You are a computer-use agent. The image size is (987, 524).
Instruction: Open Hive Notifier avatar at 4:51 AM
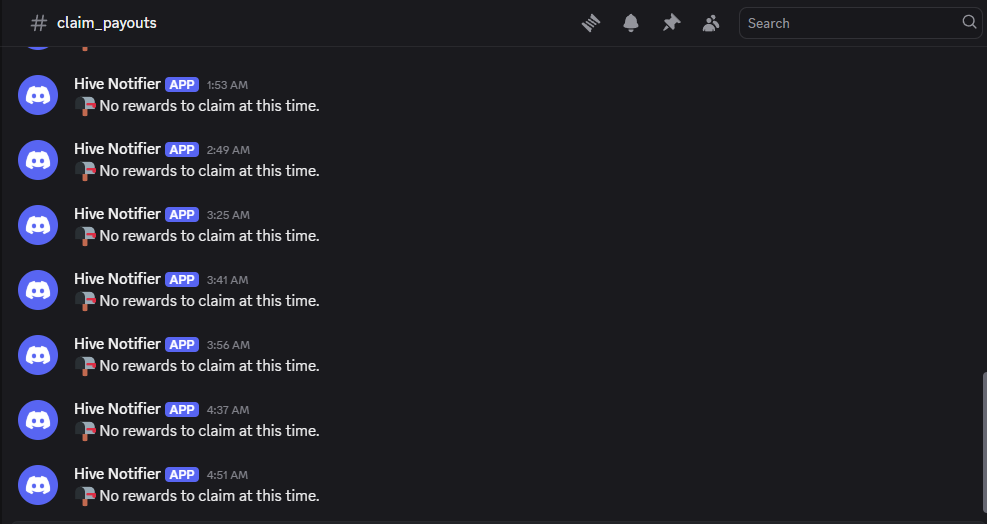point(38,485)
